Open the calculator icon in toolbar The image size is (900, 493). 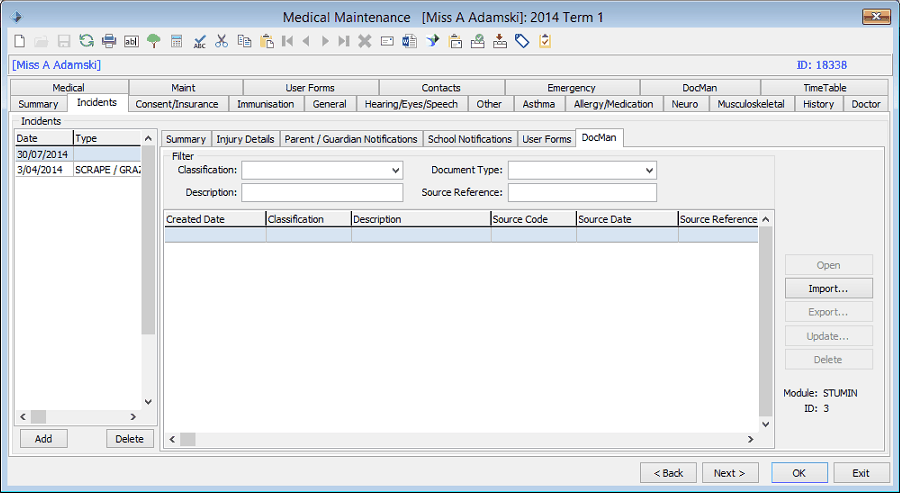(x=177, y=41)
